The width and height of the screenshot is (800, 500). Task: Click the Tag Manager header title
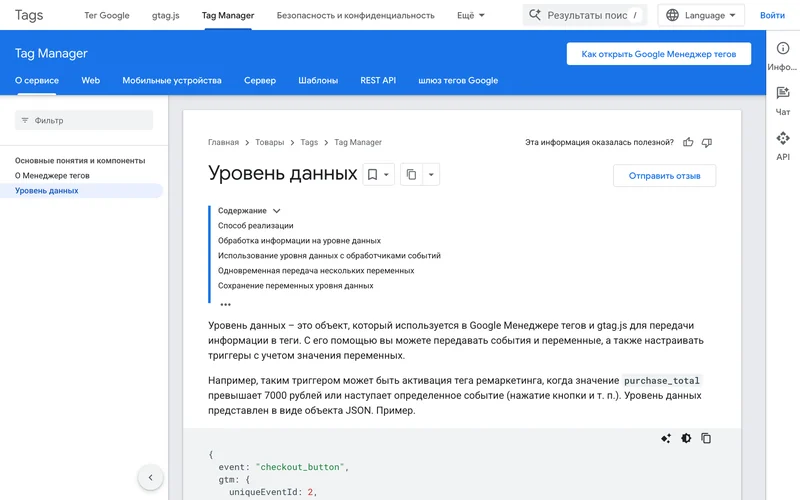click(x=51, y=53)
